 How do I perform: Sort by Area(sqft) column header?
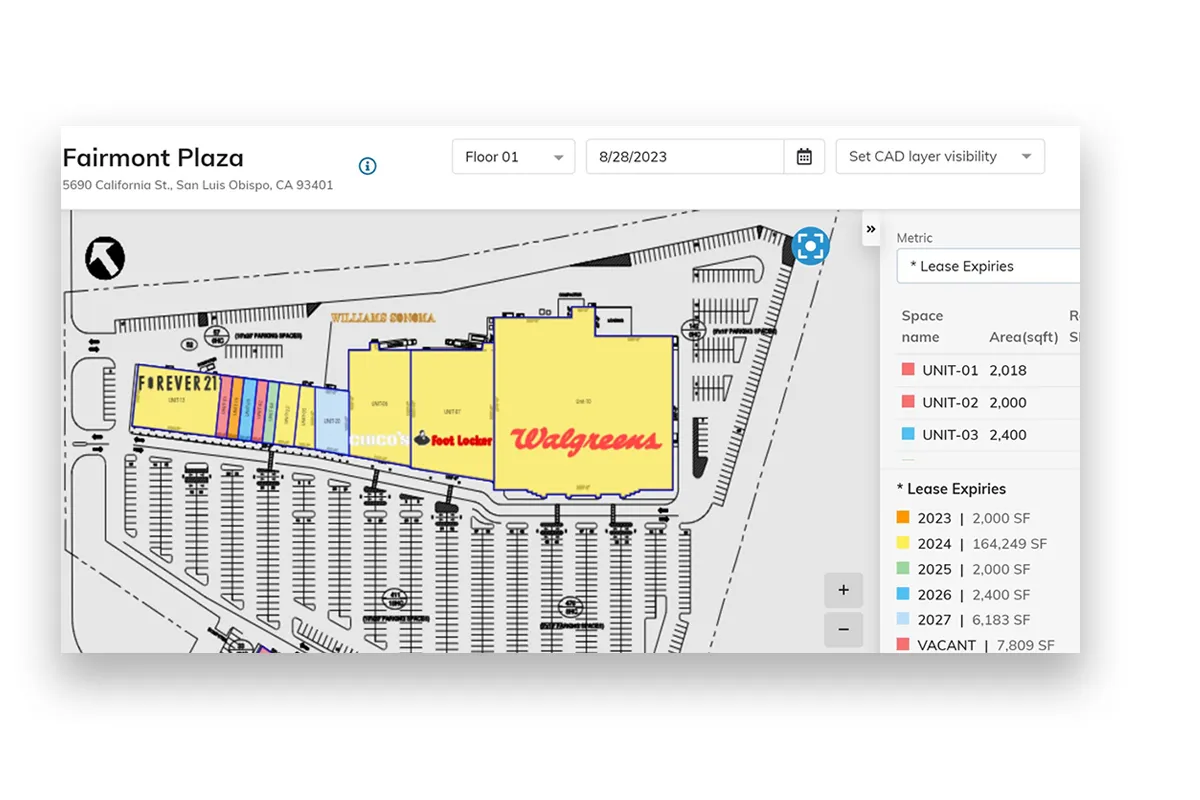pyautogui.click(x=1024, y=337)
